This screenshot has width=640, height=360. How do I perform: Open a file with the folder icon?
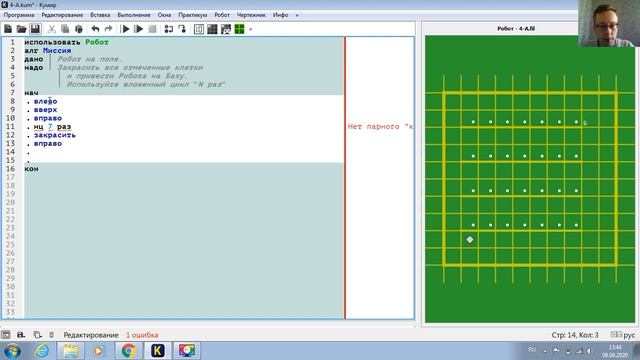[21, 29]
